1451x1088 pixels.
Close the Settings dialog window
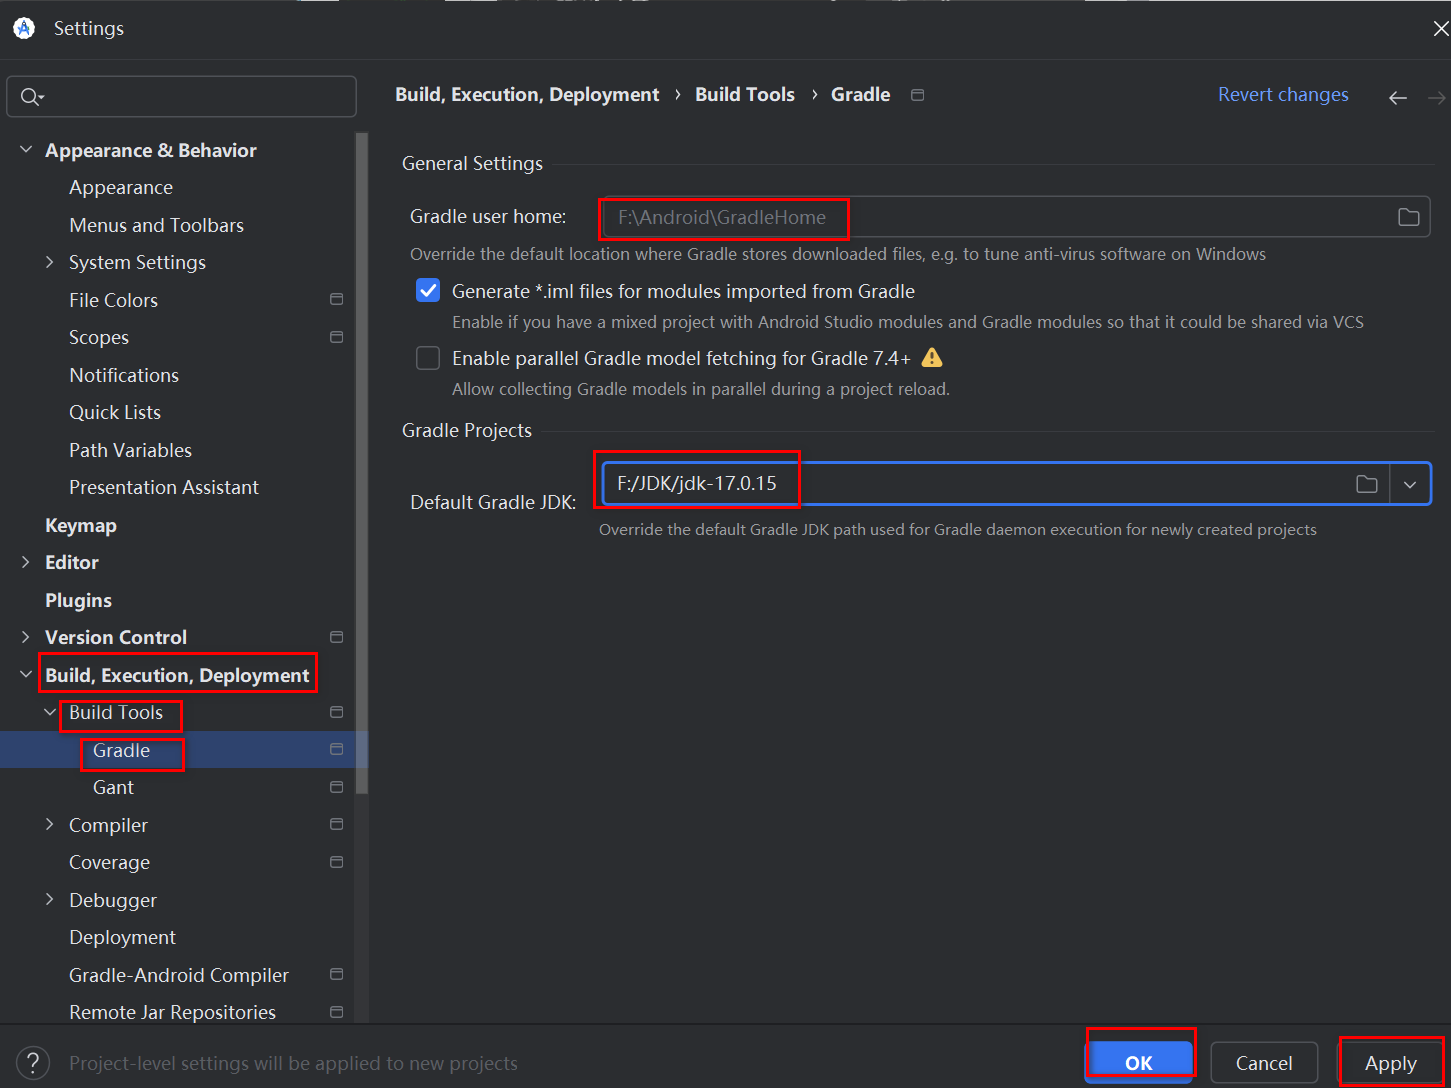pos(1440,29)
